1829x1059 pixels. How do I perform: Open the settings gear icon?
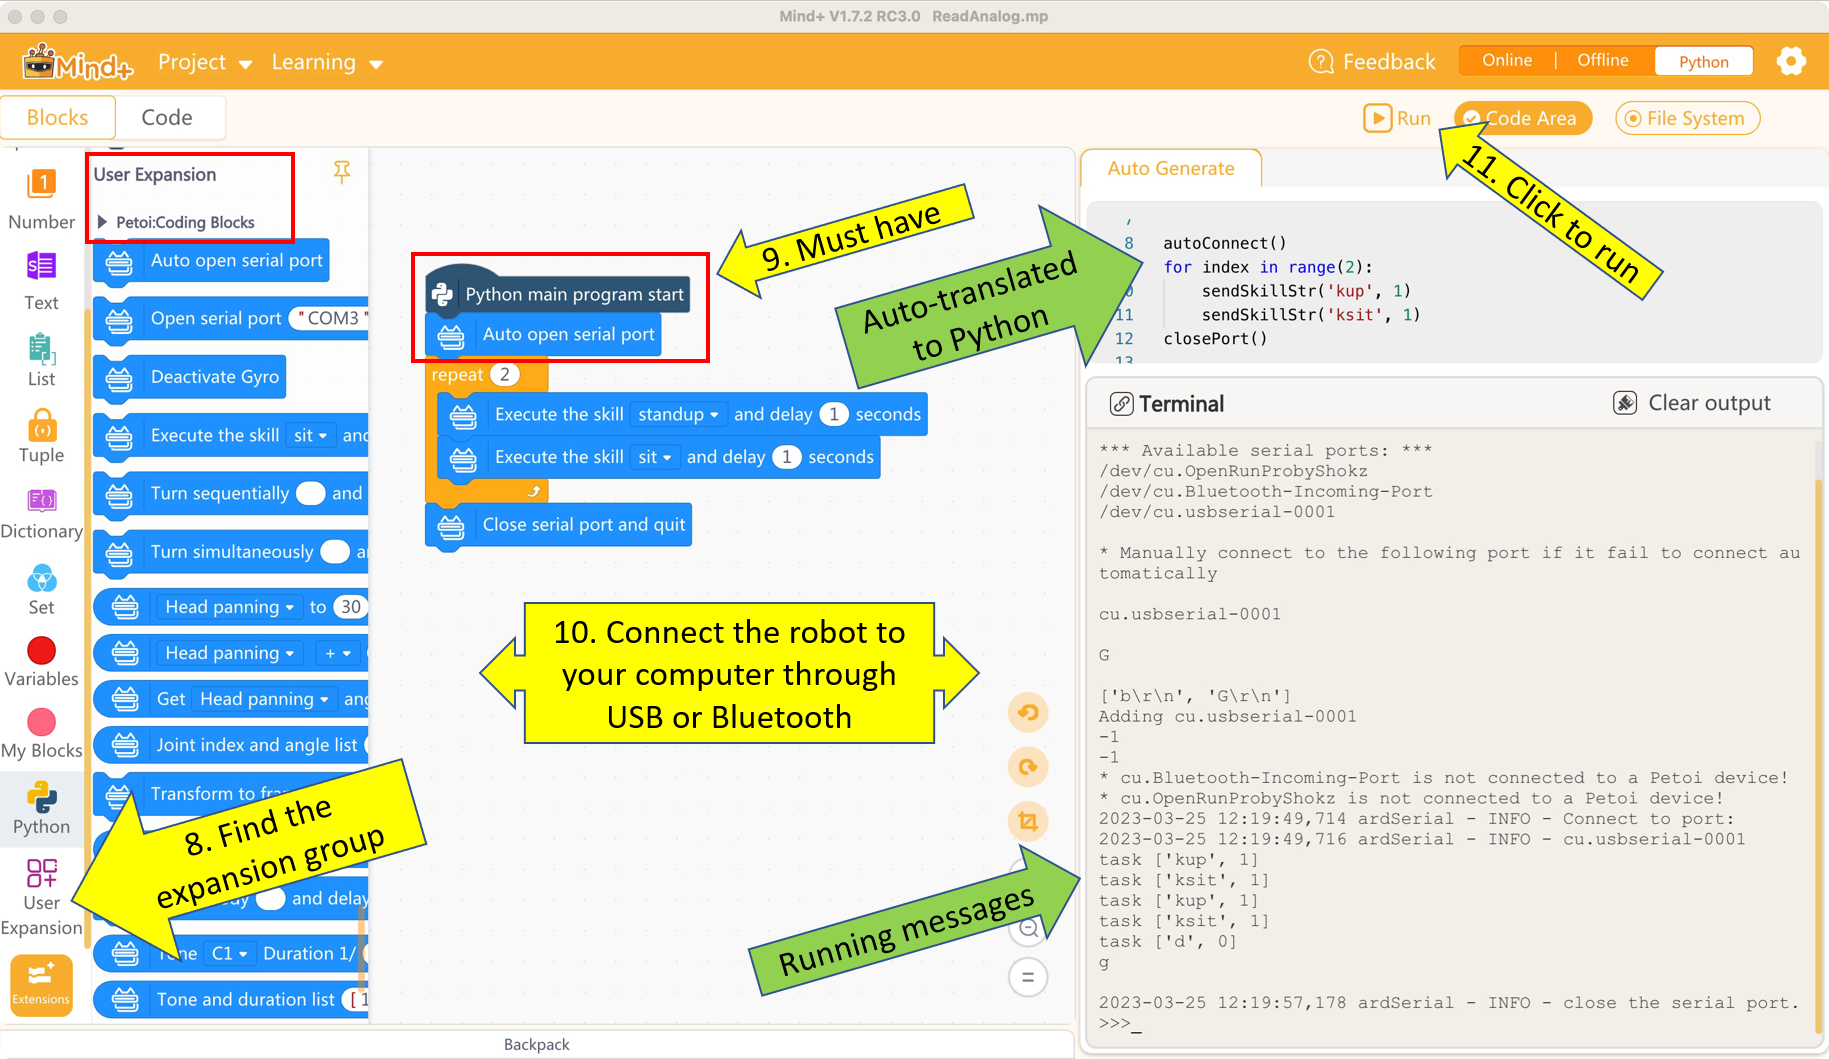1791,61
